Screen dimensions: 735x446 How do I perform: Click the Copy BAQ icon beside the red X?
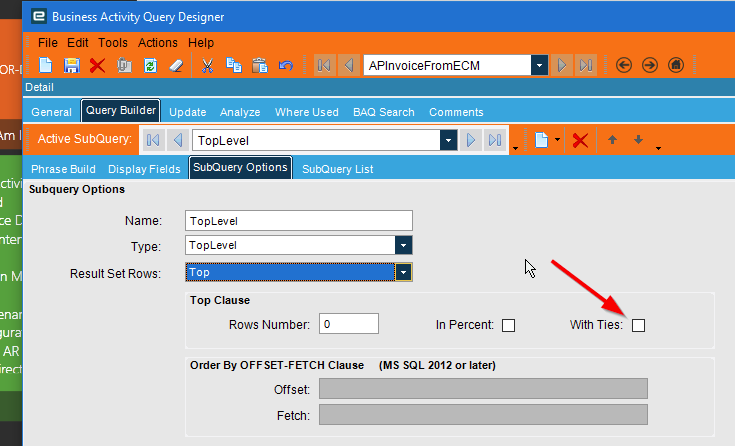click(124, 65)
